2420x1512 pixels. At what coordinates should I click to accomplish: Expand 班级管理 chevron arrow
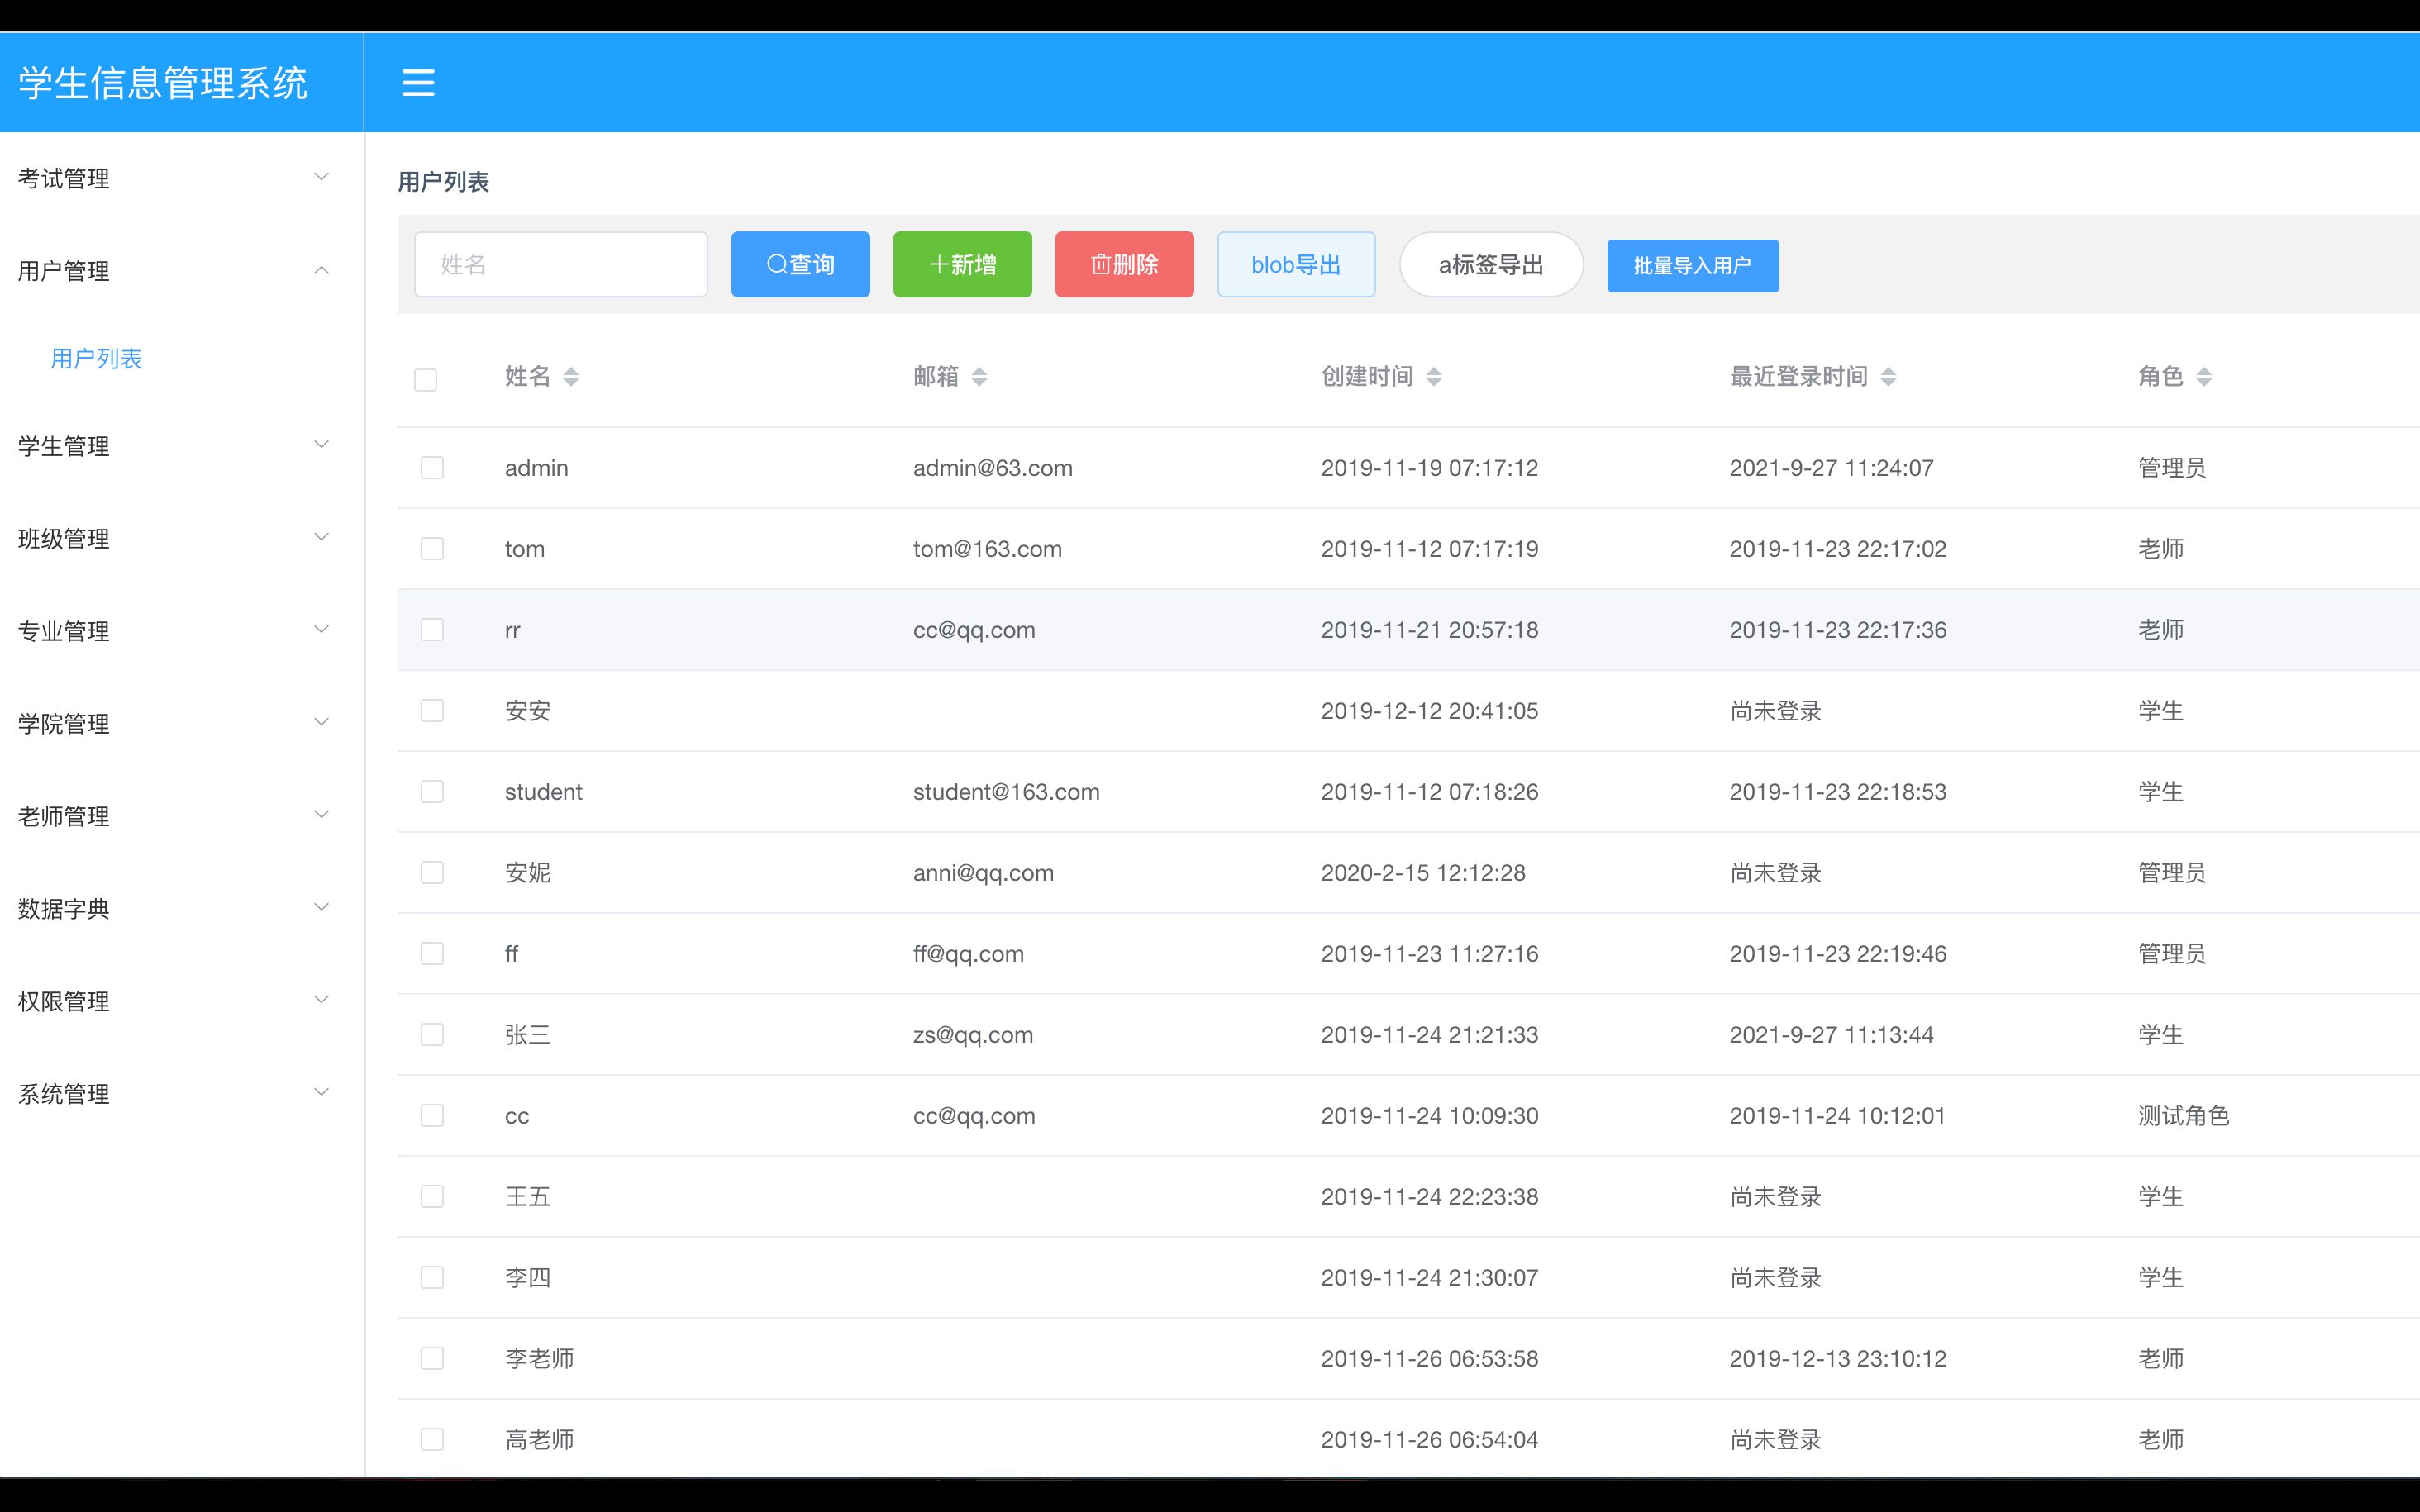click(x=321, y=538)
